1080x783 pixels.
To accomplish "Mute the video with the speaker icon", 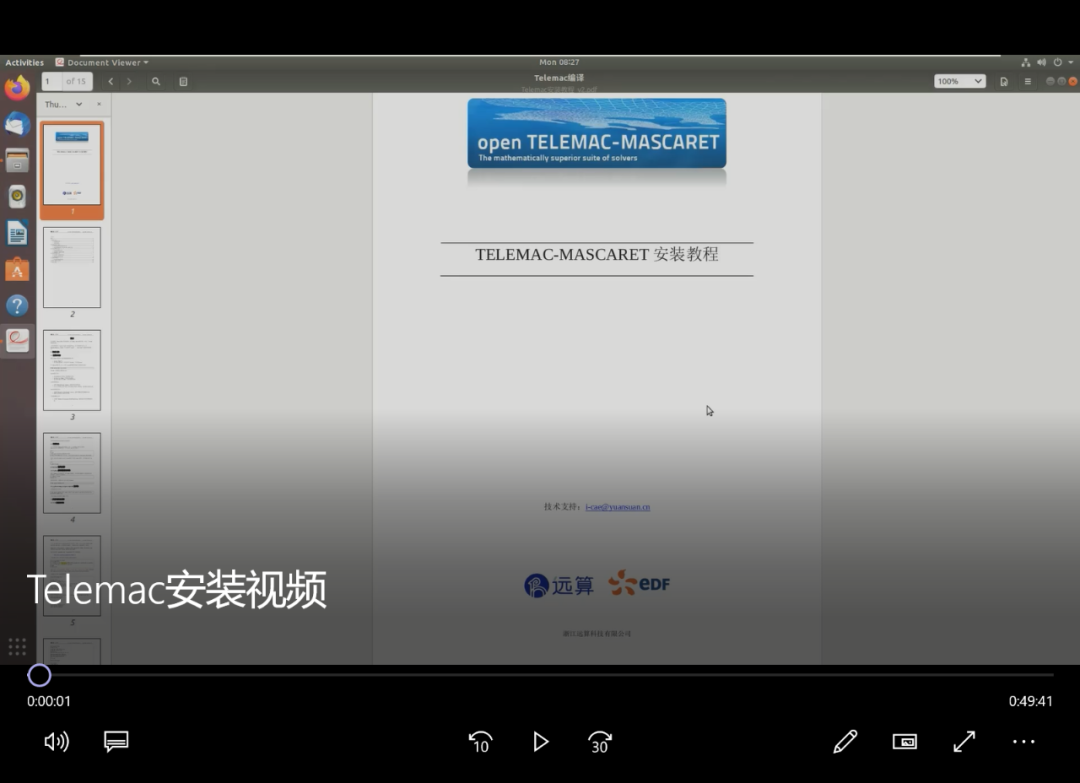I will [x=57, y=742].
